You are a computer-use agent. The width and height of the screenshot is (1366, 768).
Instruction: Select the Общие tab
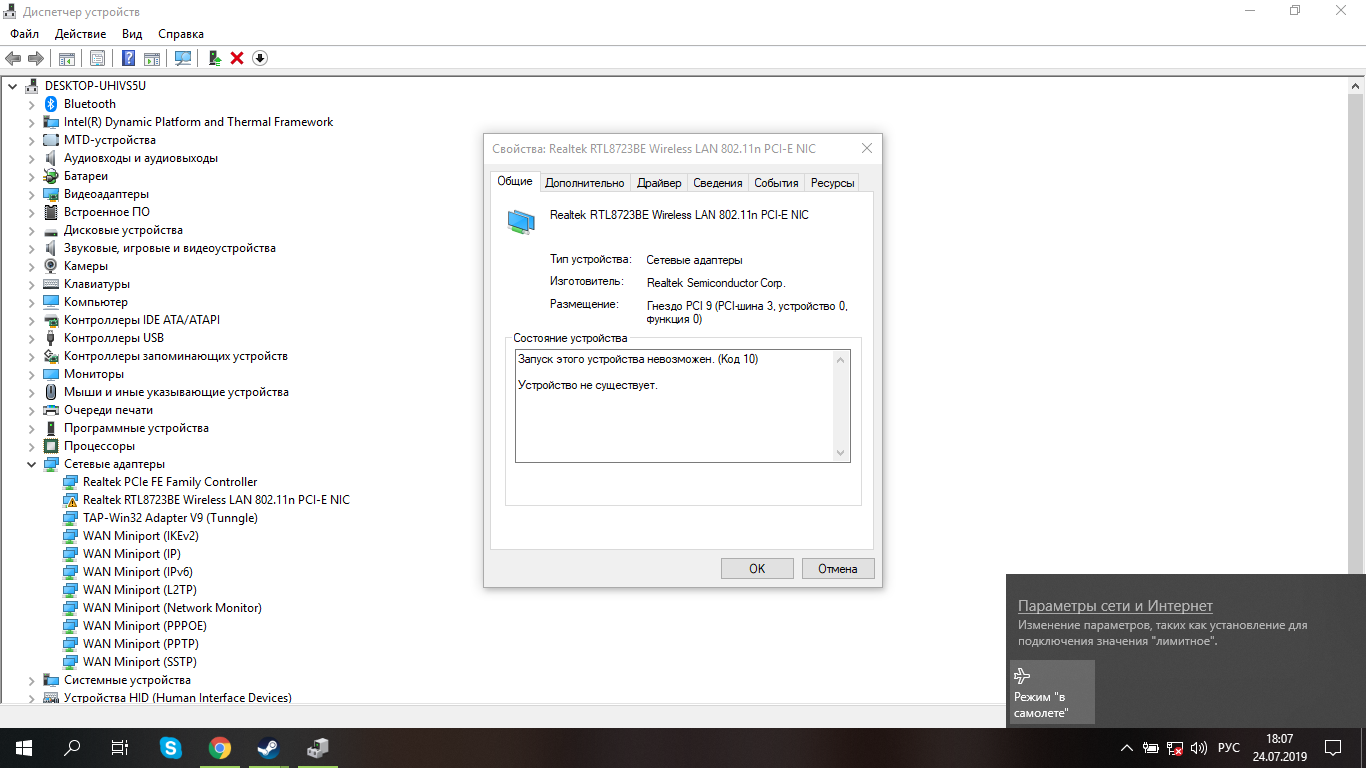515,181
